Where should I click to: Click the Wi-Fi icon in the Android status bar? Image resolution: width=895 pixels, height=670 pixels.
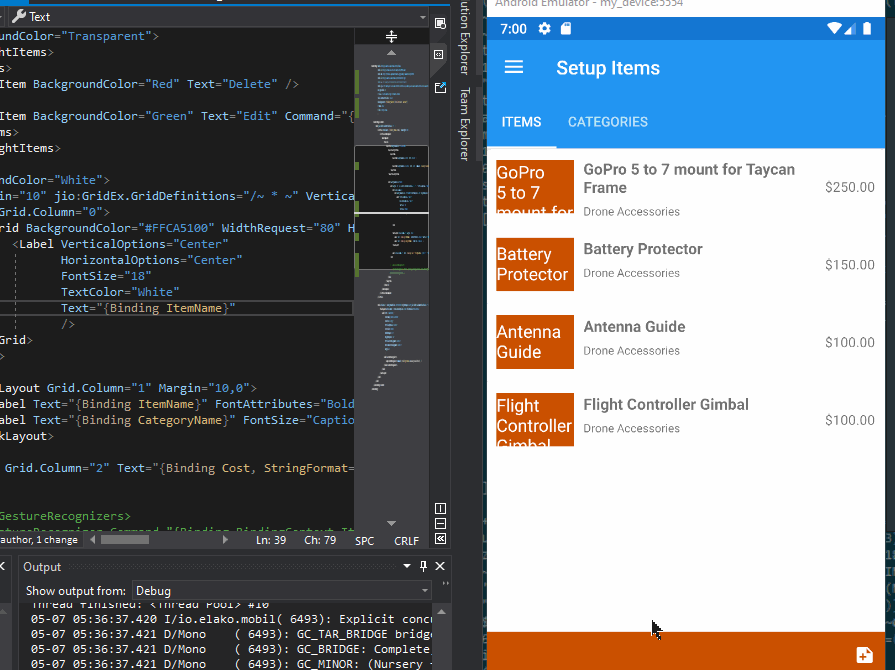click(x=833, y=29)
